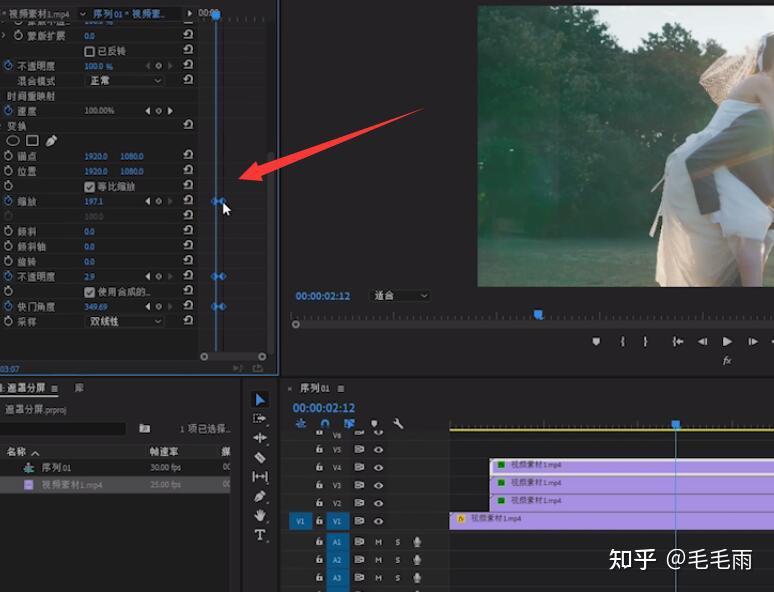
Task: Open 序列01 timeline panel menu
Action: point(341,389)
